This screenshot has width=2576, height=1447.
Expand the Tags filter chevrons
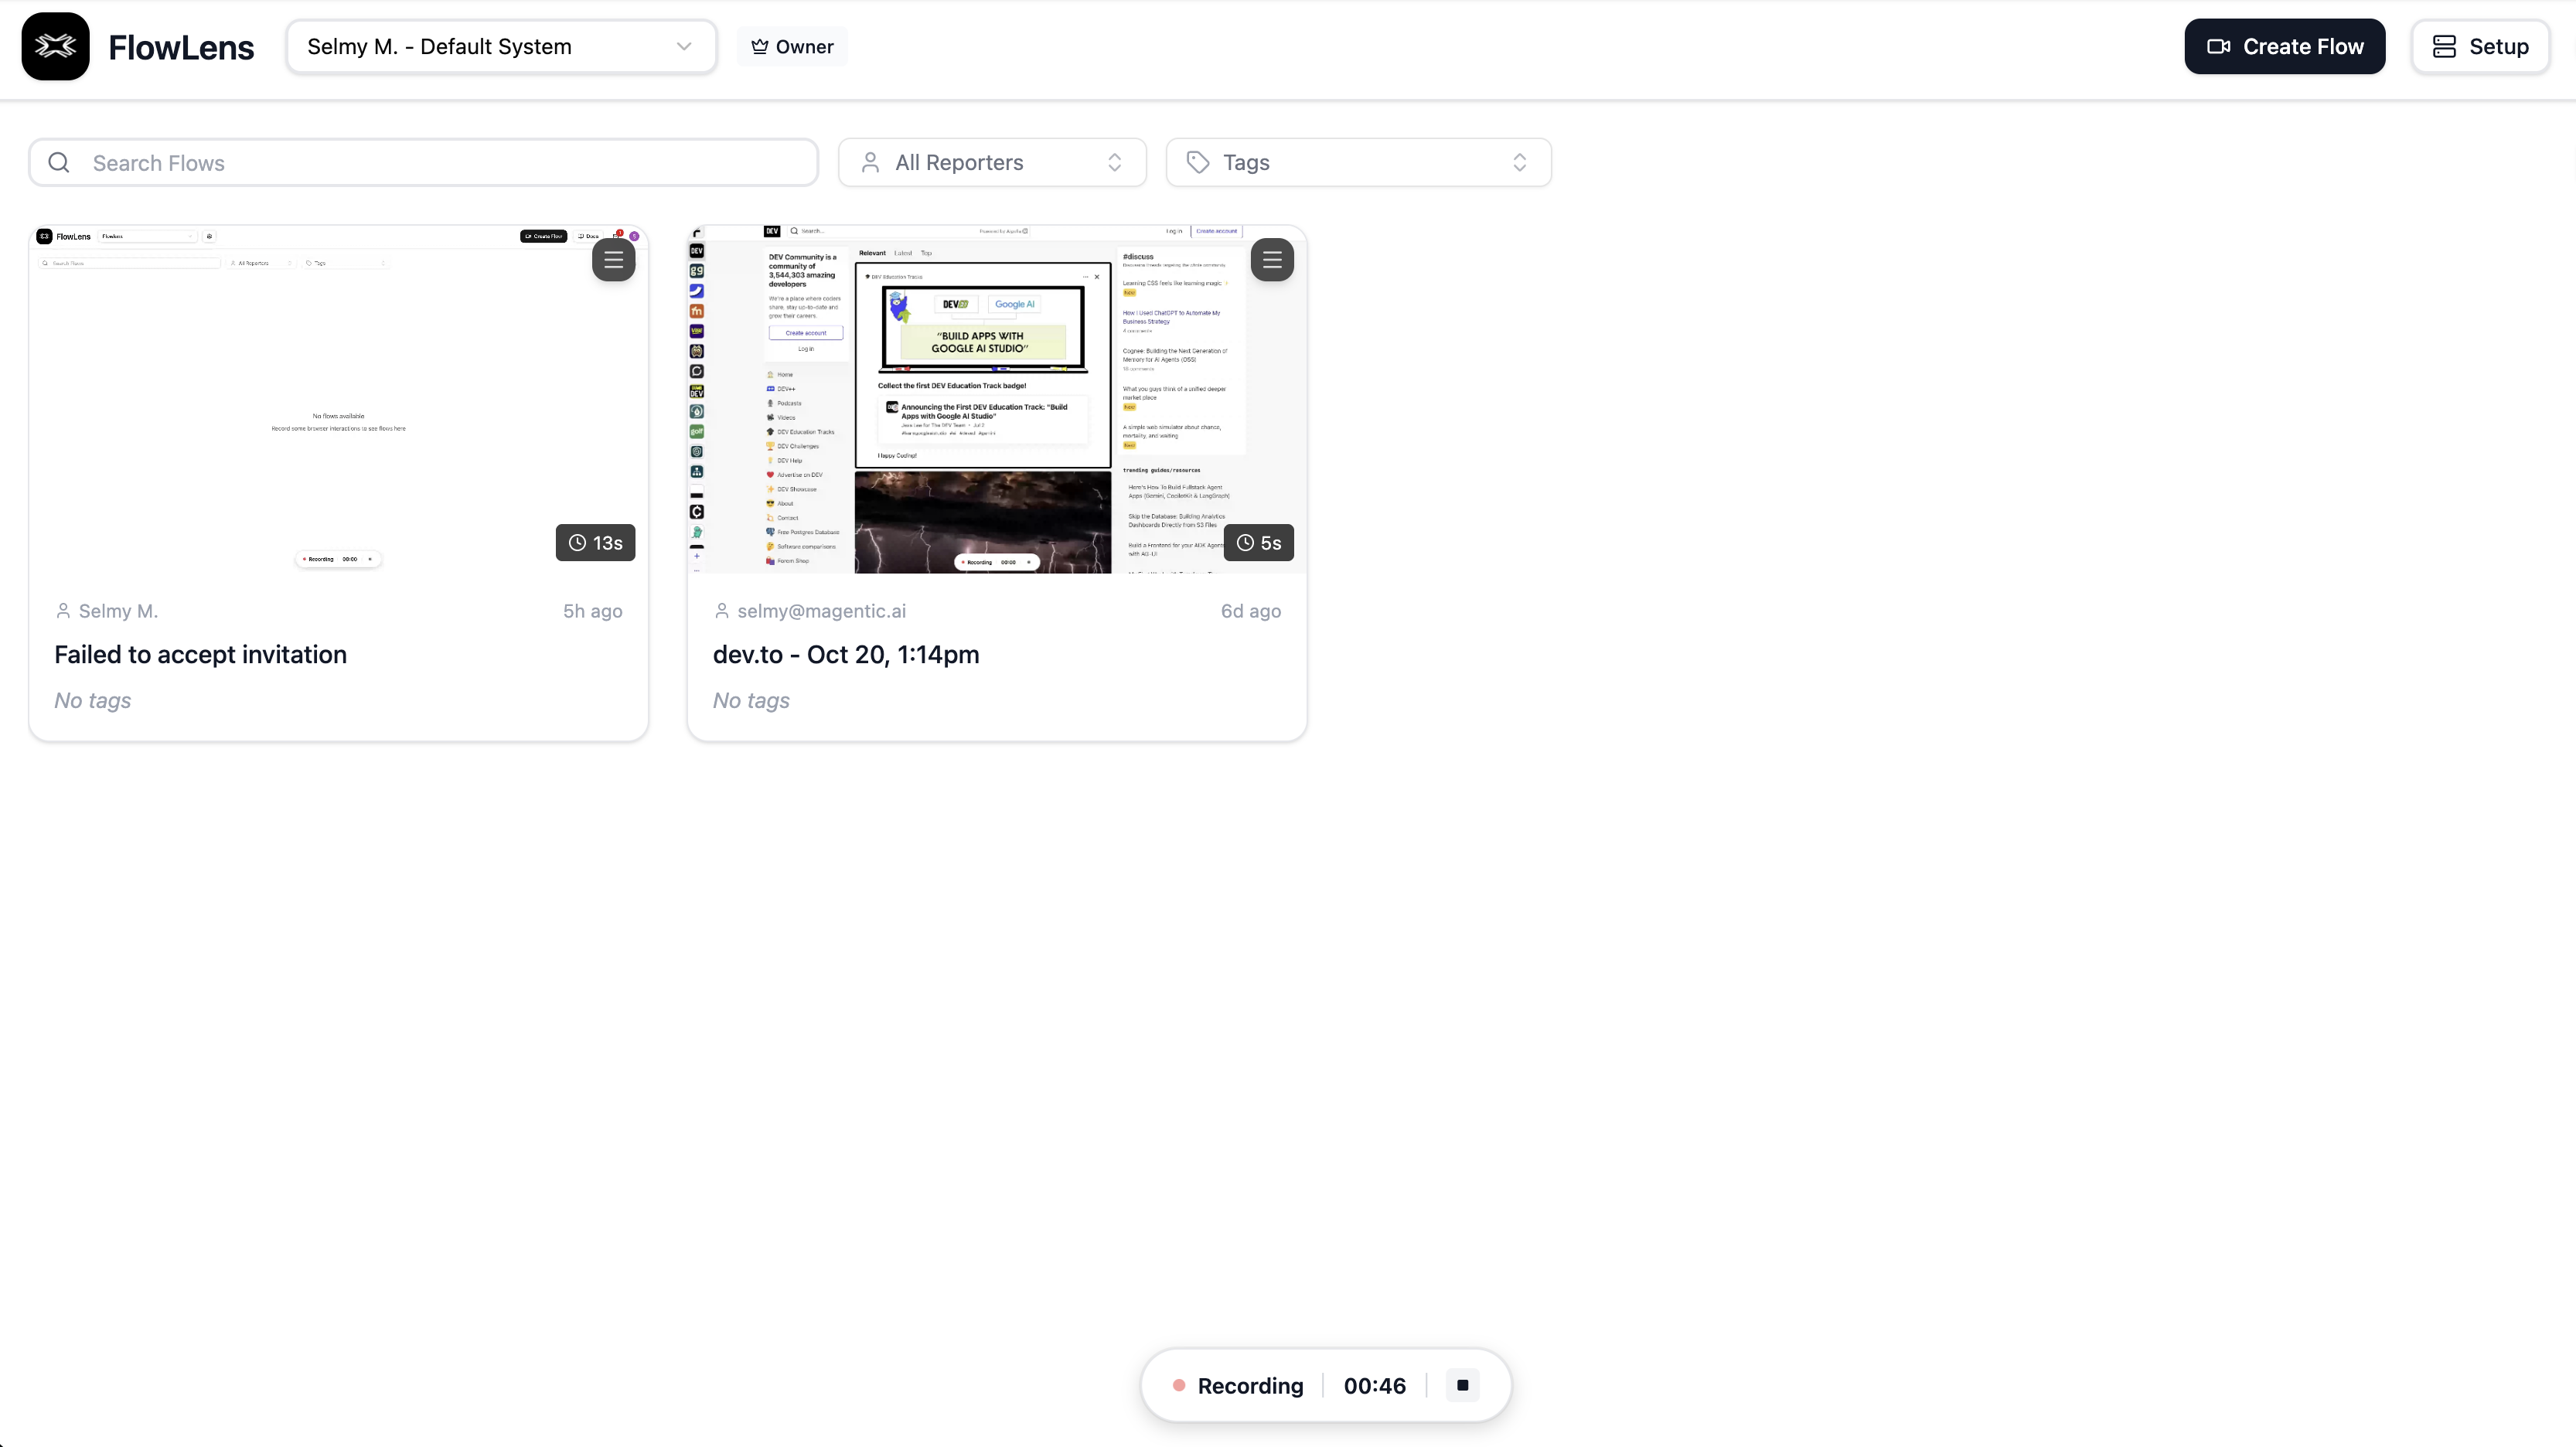click(x=1518, y=162)
